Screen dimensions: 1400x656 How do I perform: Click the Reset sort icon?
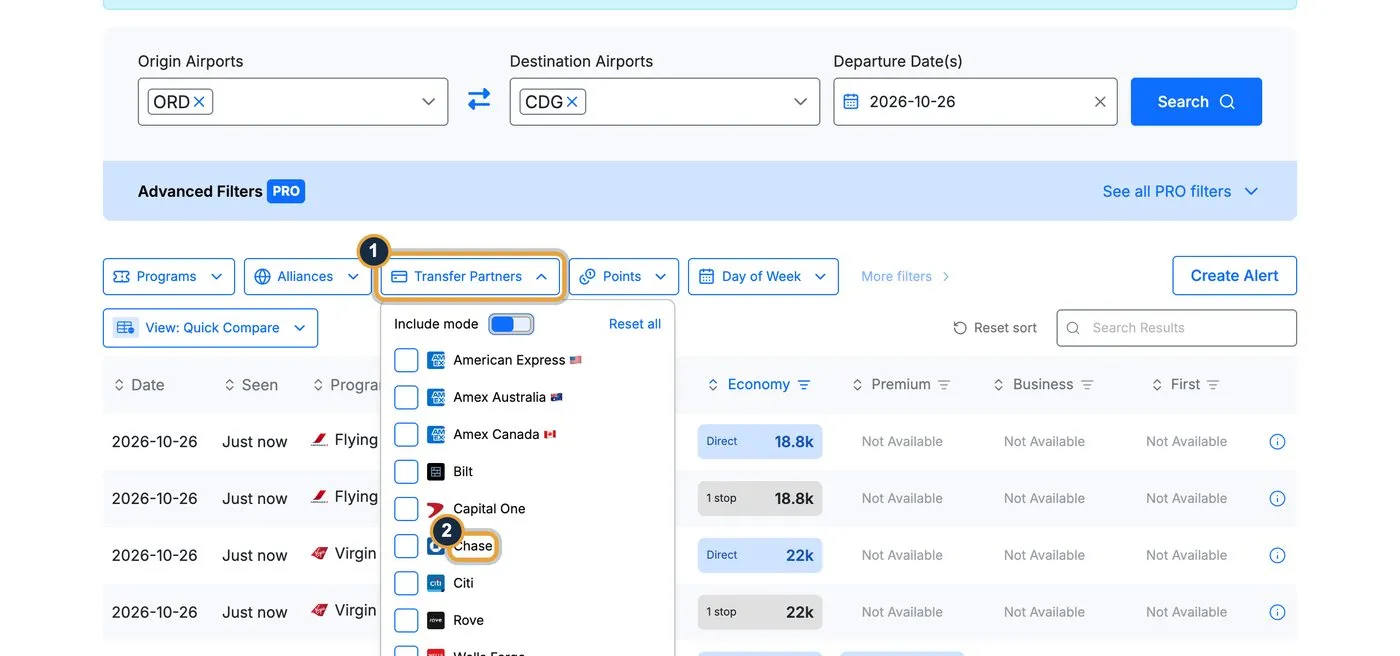(960, 328)
